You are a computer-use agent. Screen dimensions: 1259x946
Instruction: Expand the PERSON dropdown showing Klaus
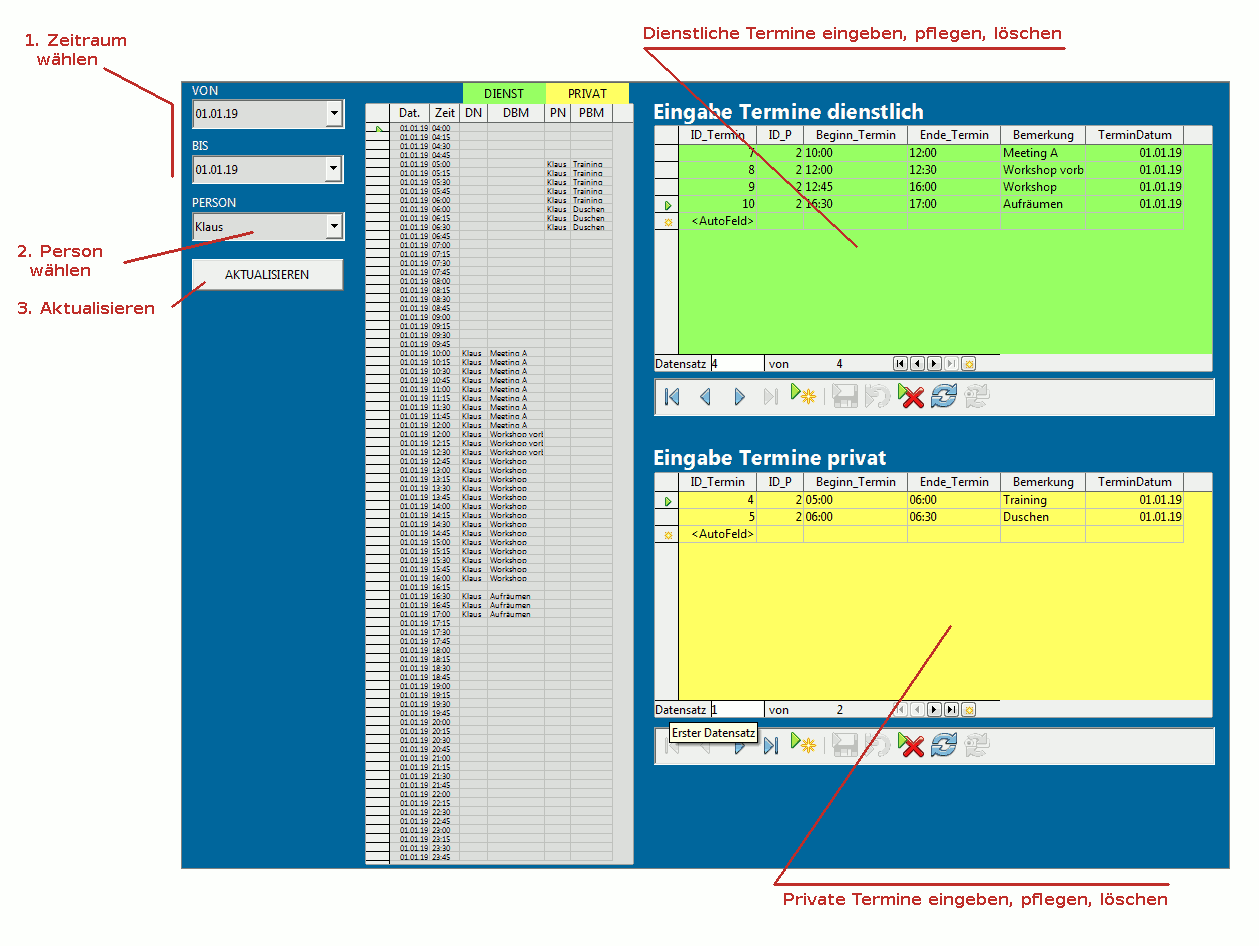pyautogui.click(x=334, y=227)
